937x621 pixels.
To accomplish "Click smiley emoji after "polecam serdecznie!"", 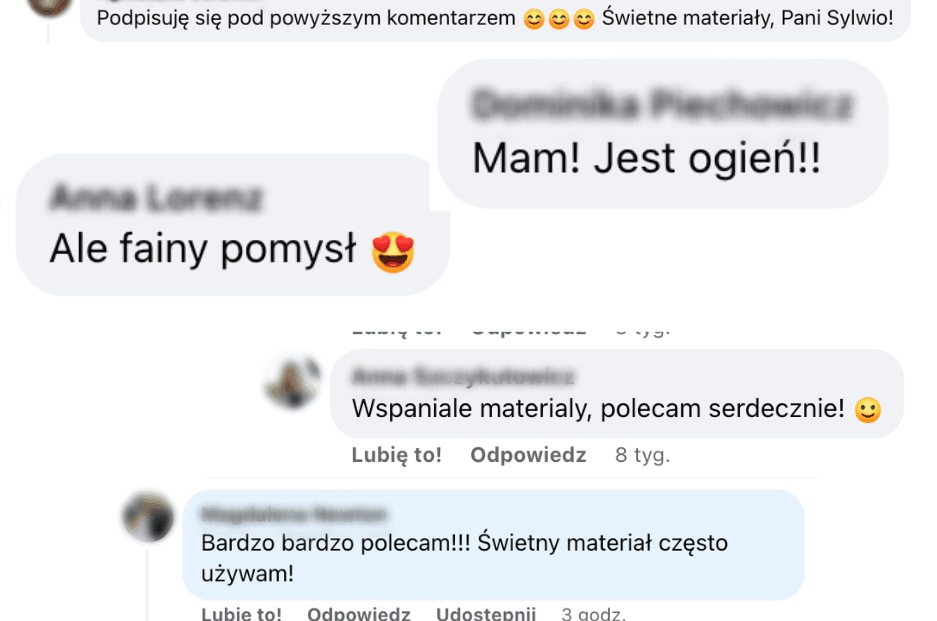I will coord(868,410).
